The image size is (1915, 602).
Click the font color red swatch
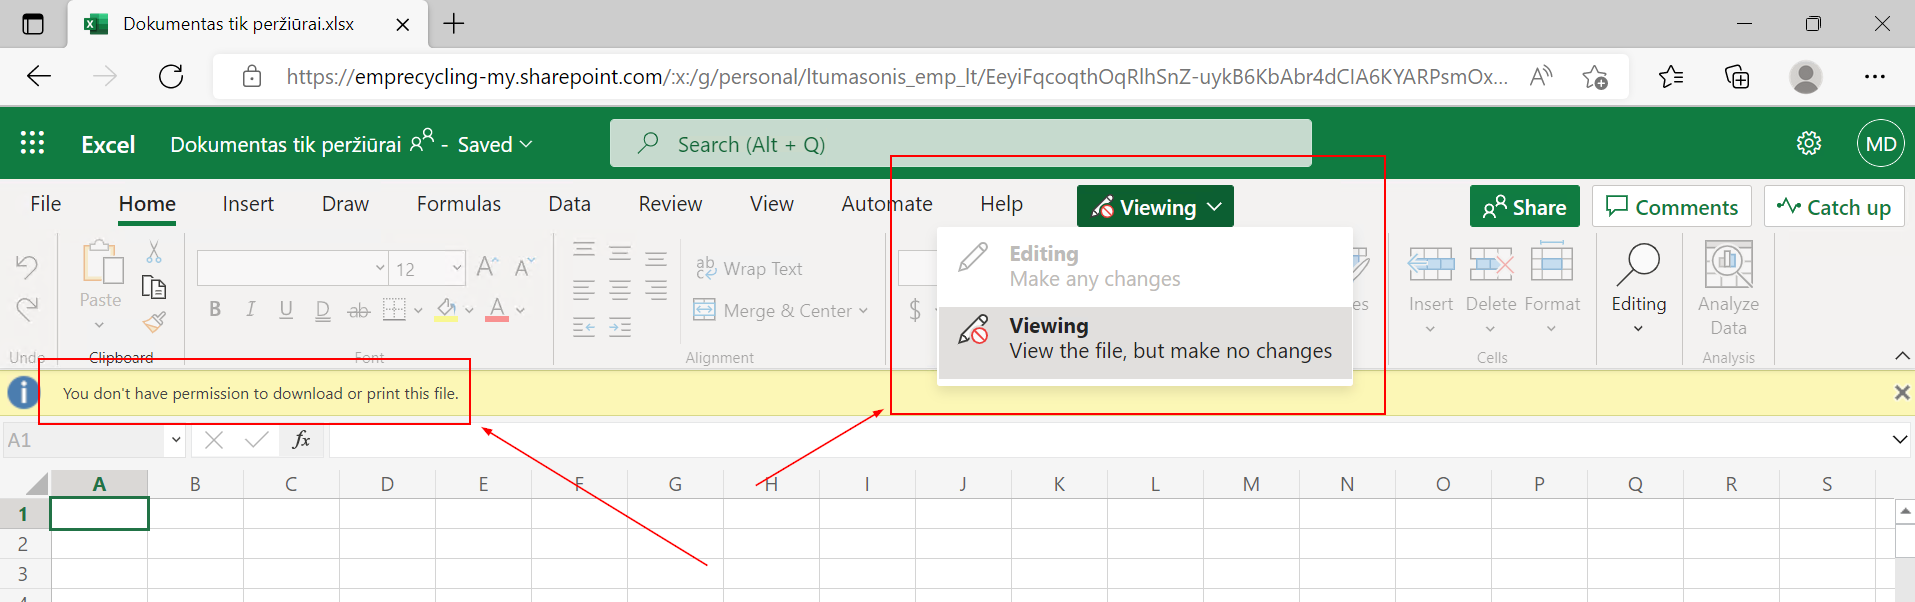coord(497,310)
